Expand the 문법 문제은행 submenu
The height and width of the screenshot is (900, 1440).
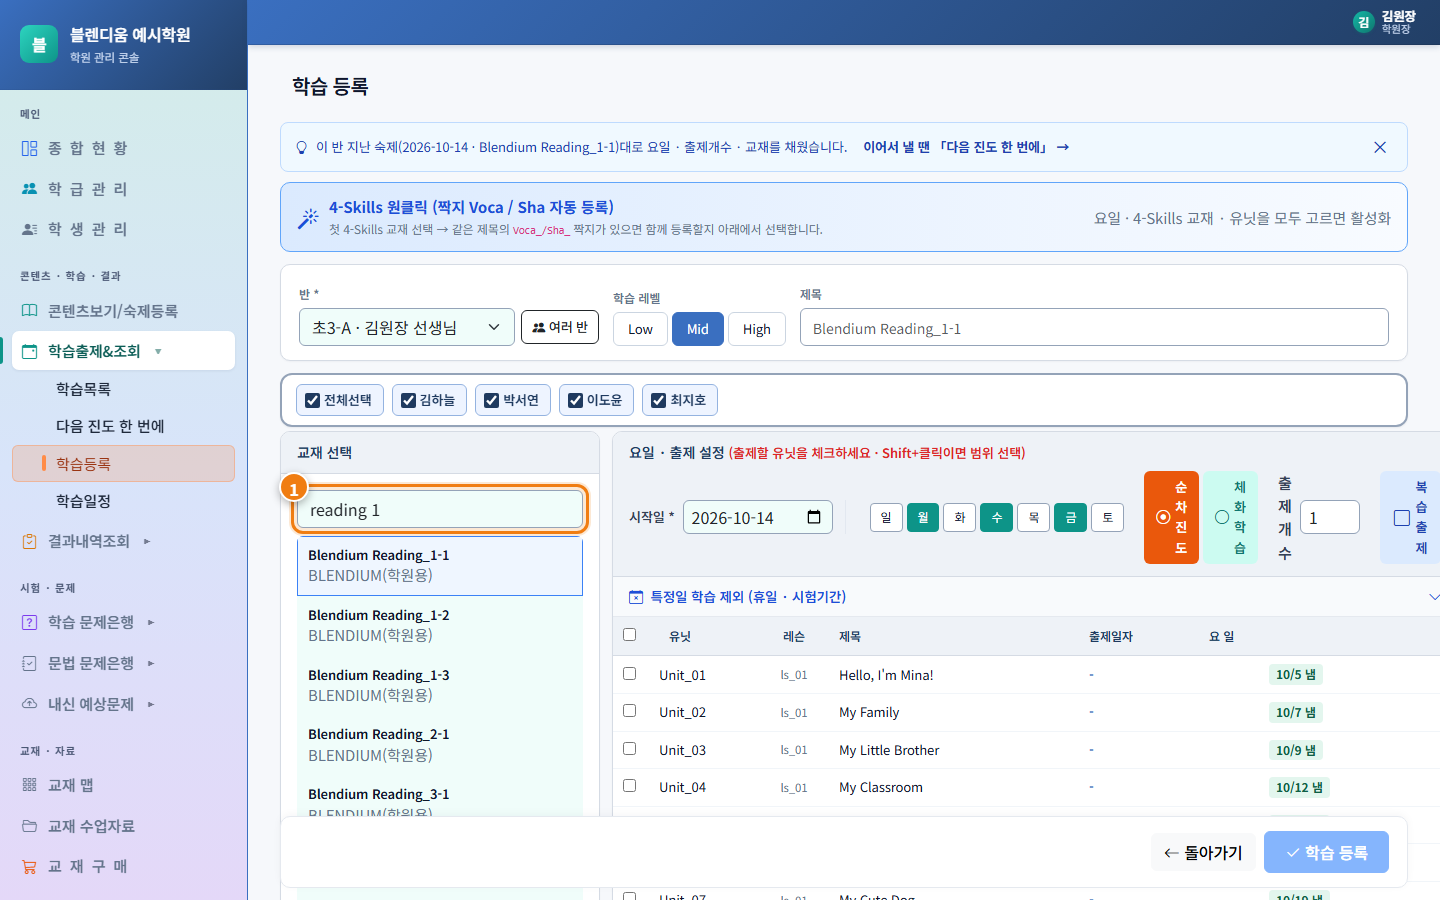pyautogui.click(x=151, y=663)
